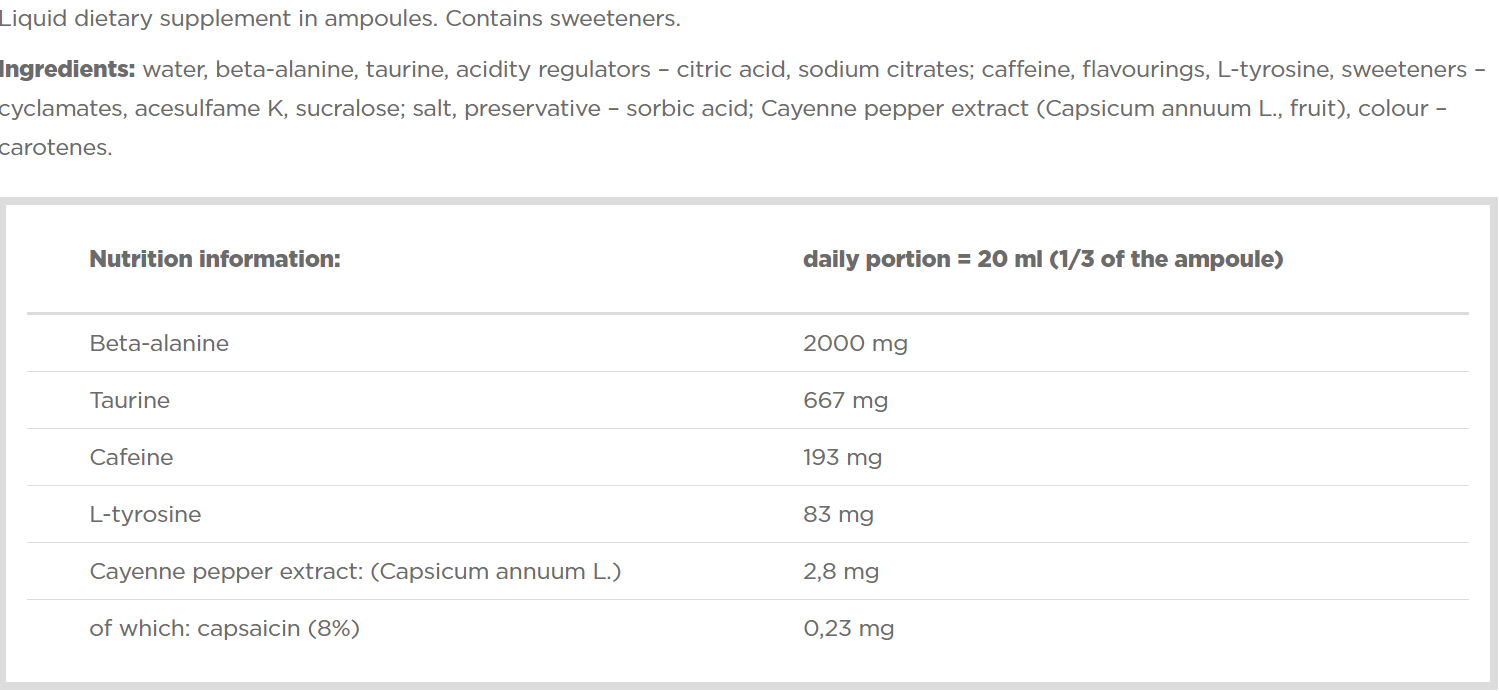Click the '193 mg' caffeine value
Viewport: 1499px width, 691px height.
pyautogui.click(x=842, y=458)
